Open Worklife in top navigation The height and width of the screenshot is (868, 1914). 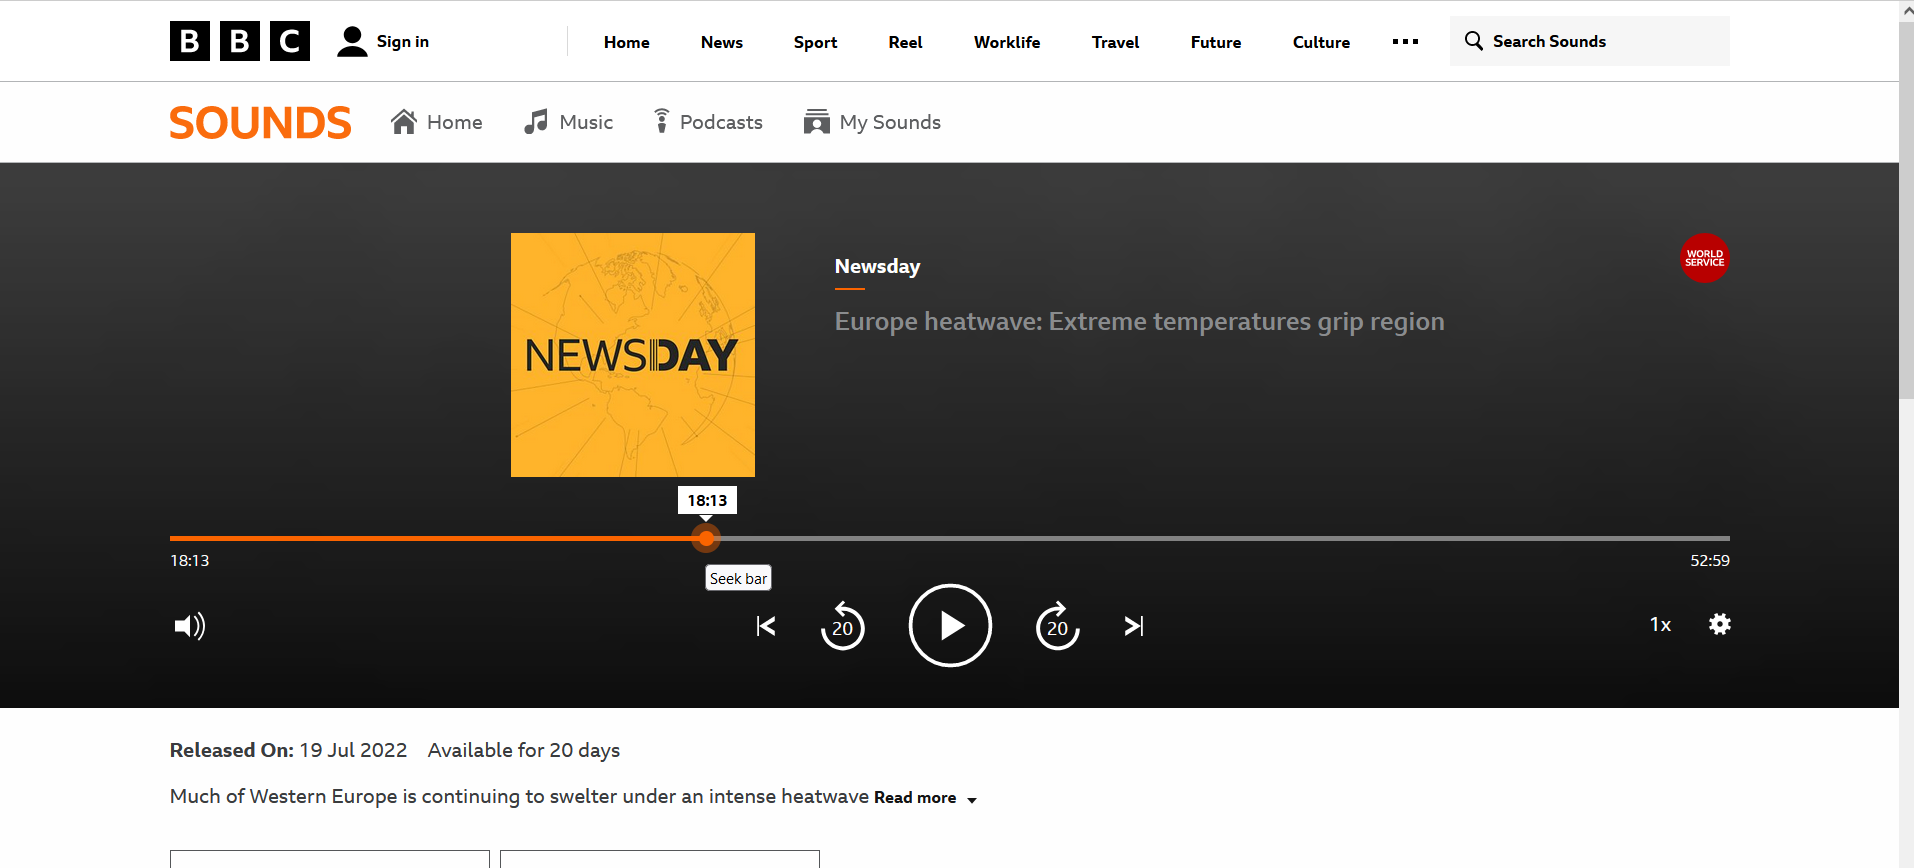pos(1007,42)
